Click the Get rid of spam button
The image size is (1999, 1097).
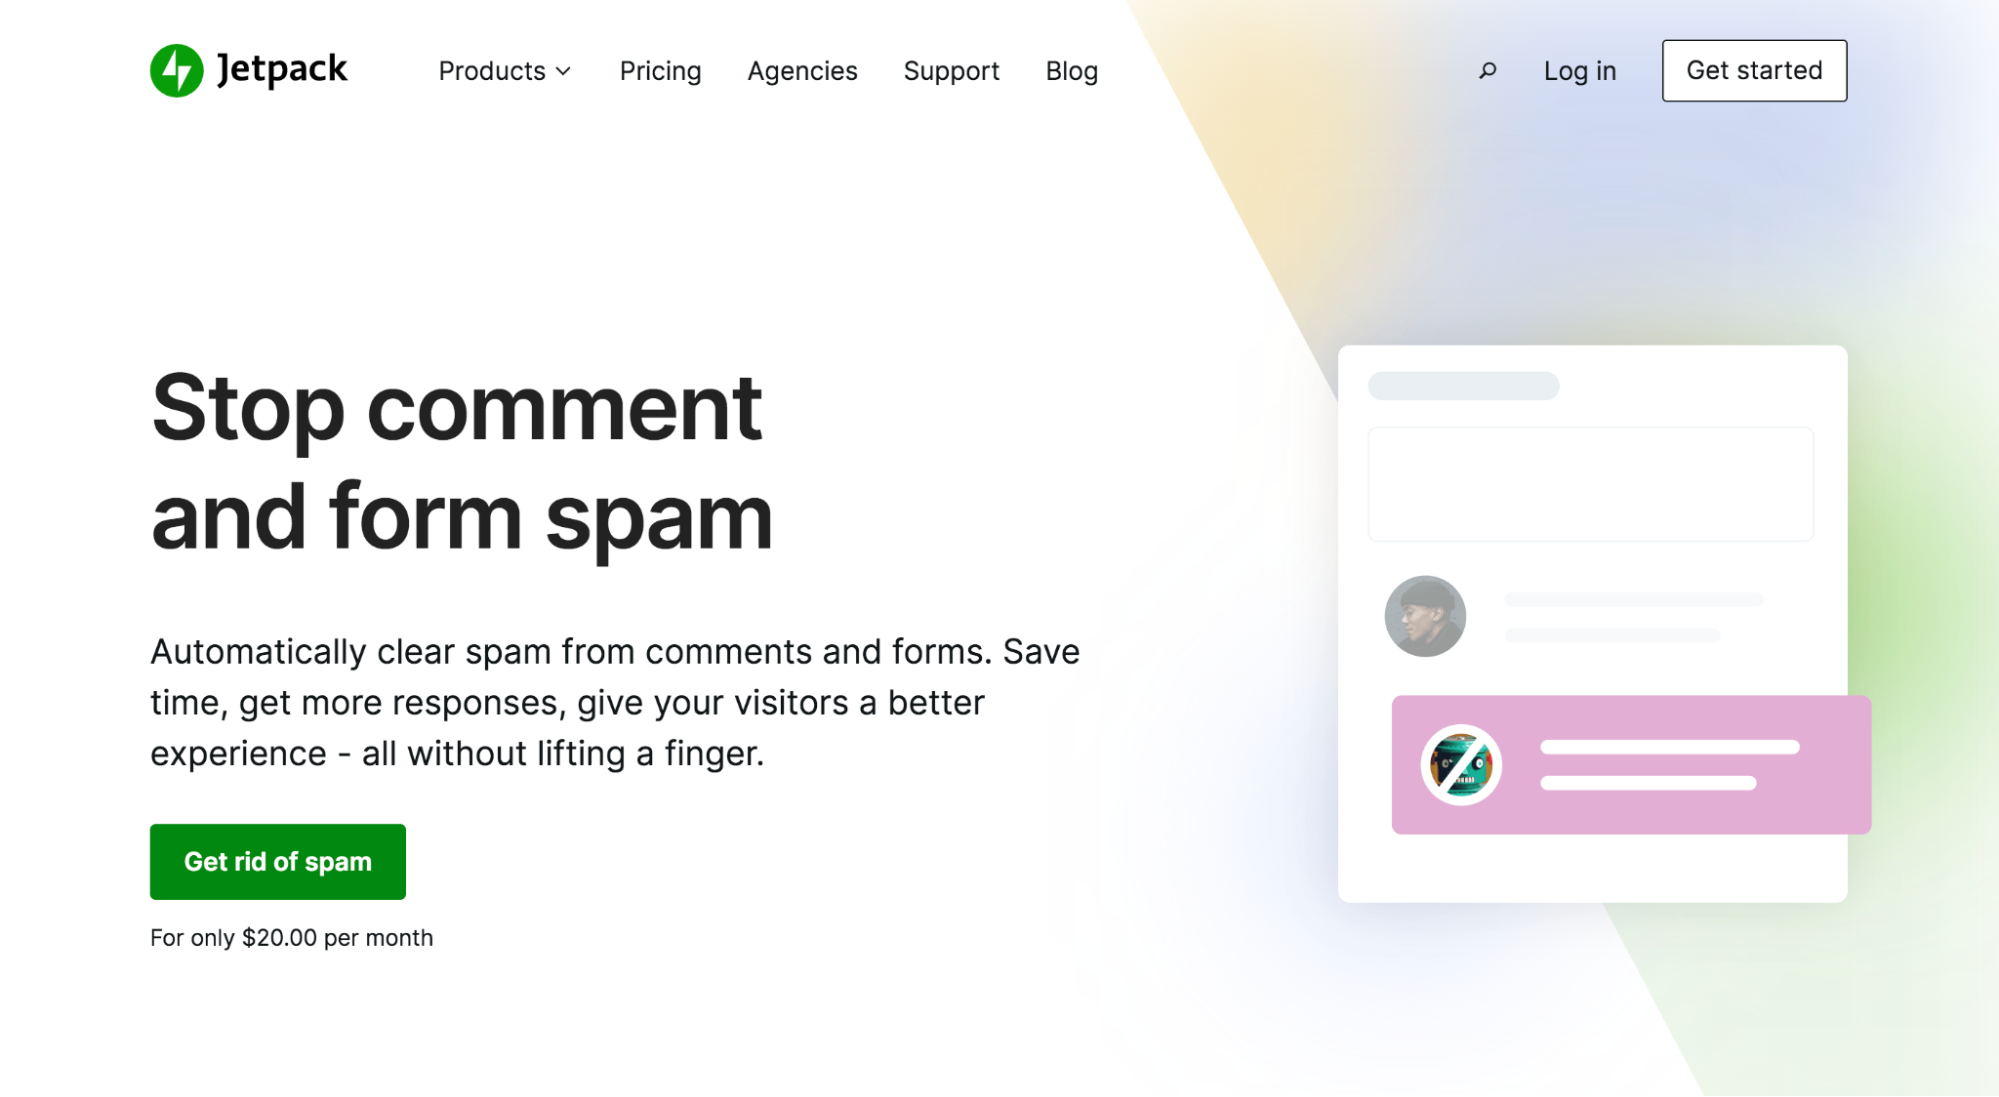[277, 861]
